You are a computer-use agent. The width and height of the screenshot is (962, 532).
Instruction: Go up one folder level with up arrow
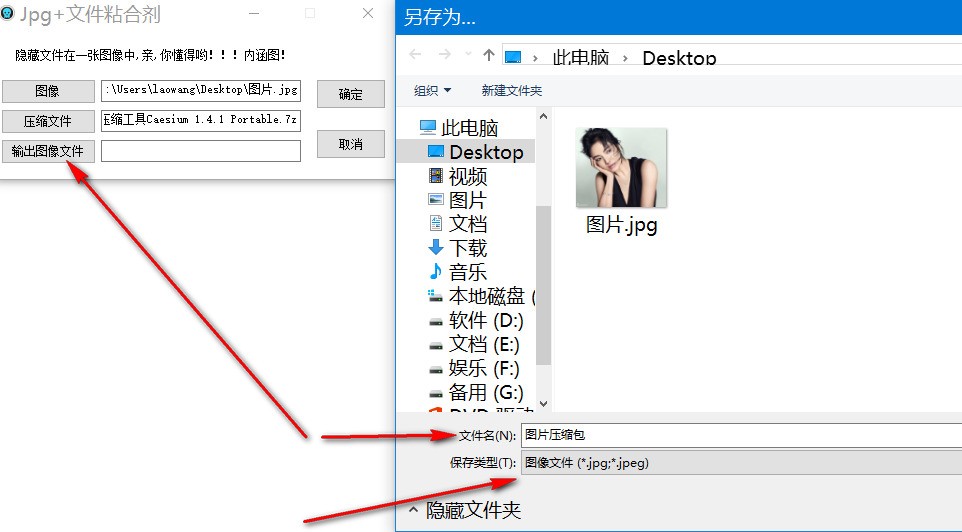pos(489,55)
